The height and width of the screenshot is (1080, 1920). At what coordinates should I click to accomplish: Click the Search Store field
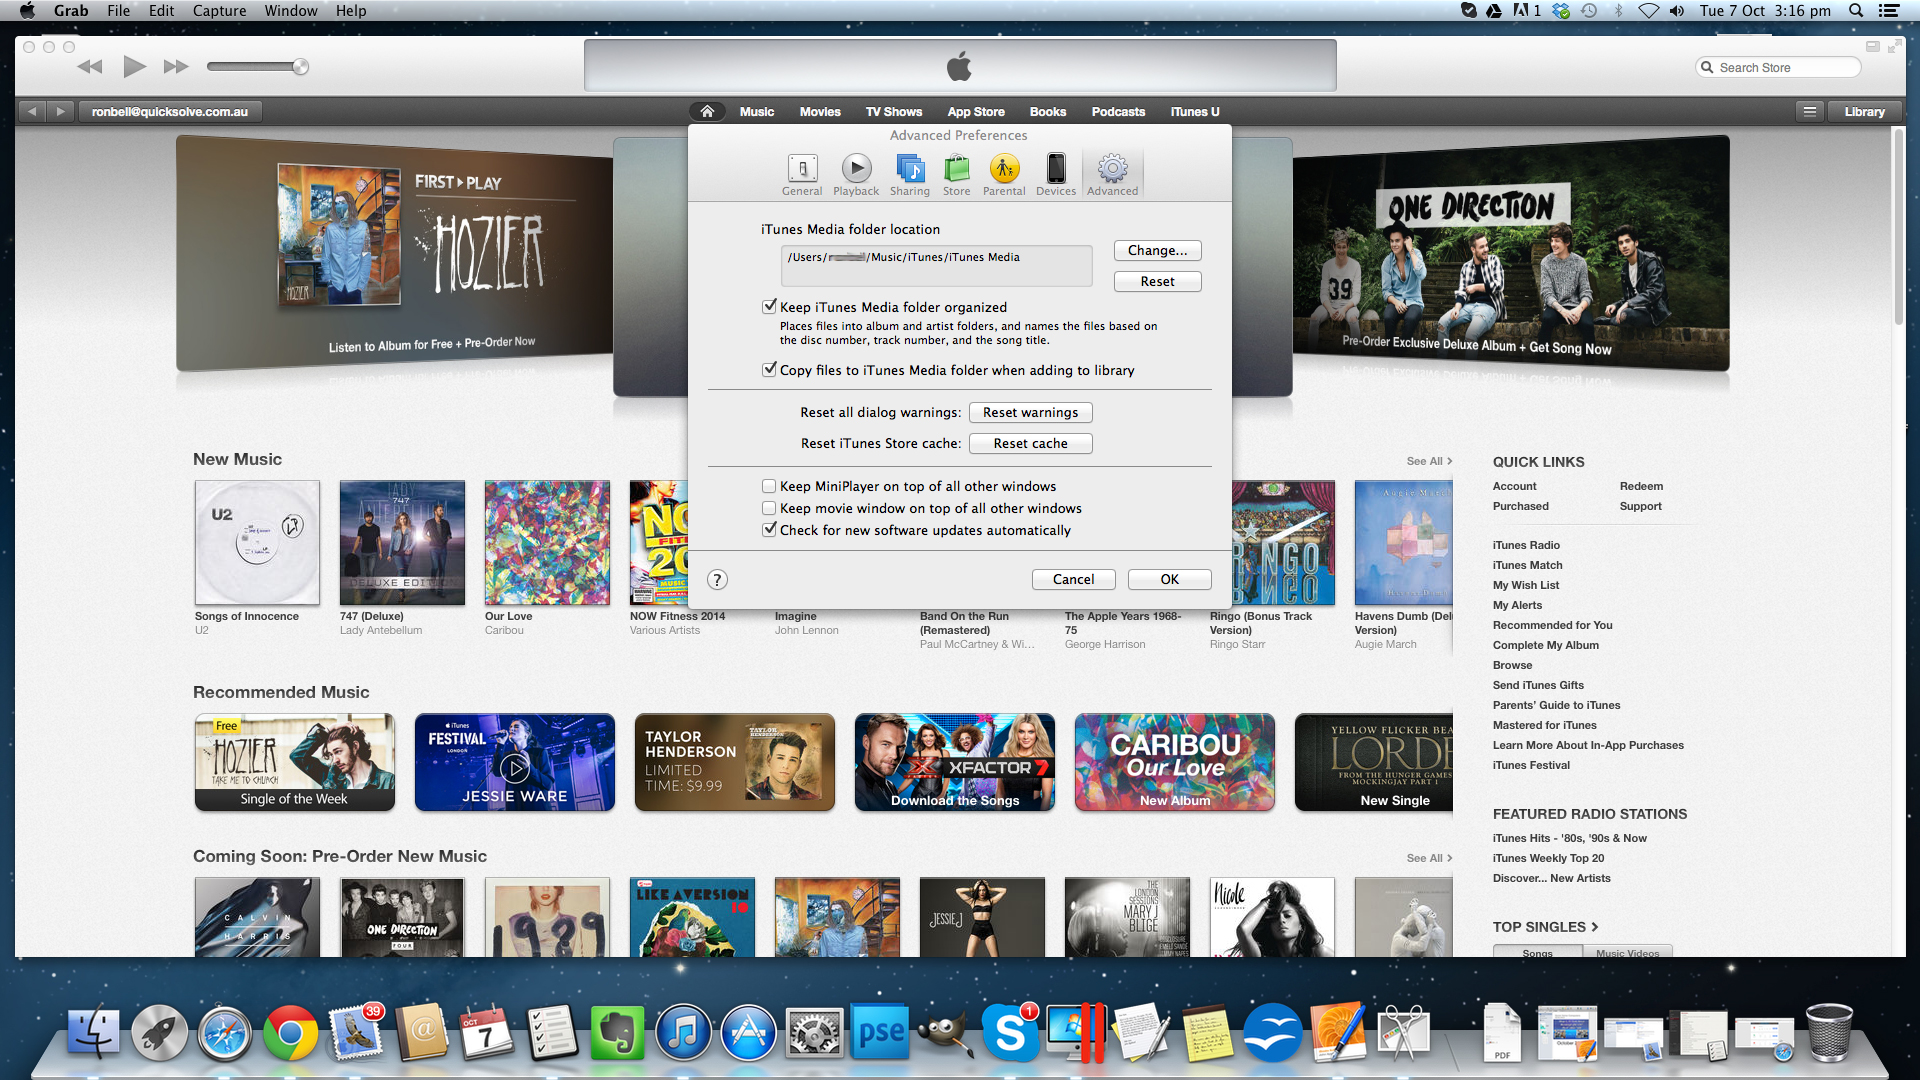[x=1779, y=67]
